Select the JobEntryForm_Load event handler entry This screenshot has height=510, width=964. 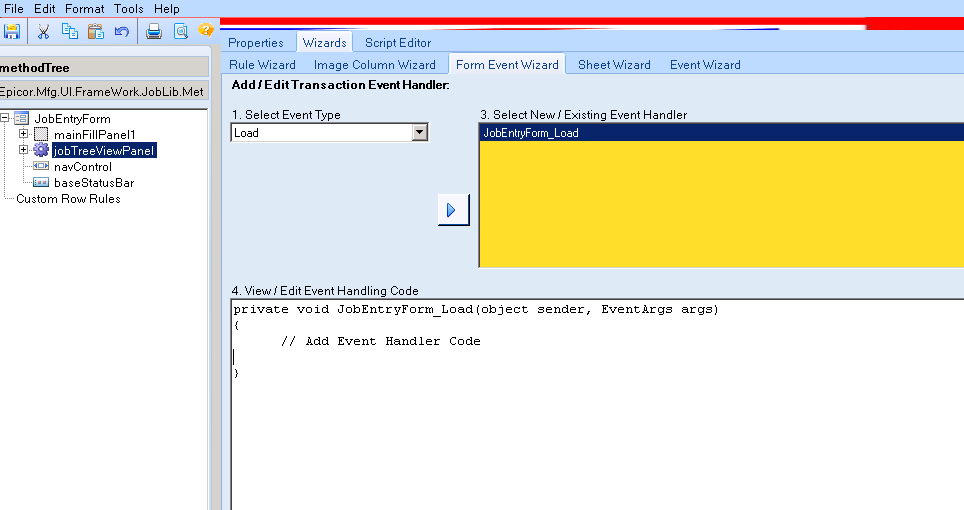pyautogui.click(x=722, y=133)
